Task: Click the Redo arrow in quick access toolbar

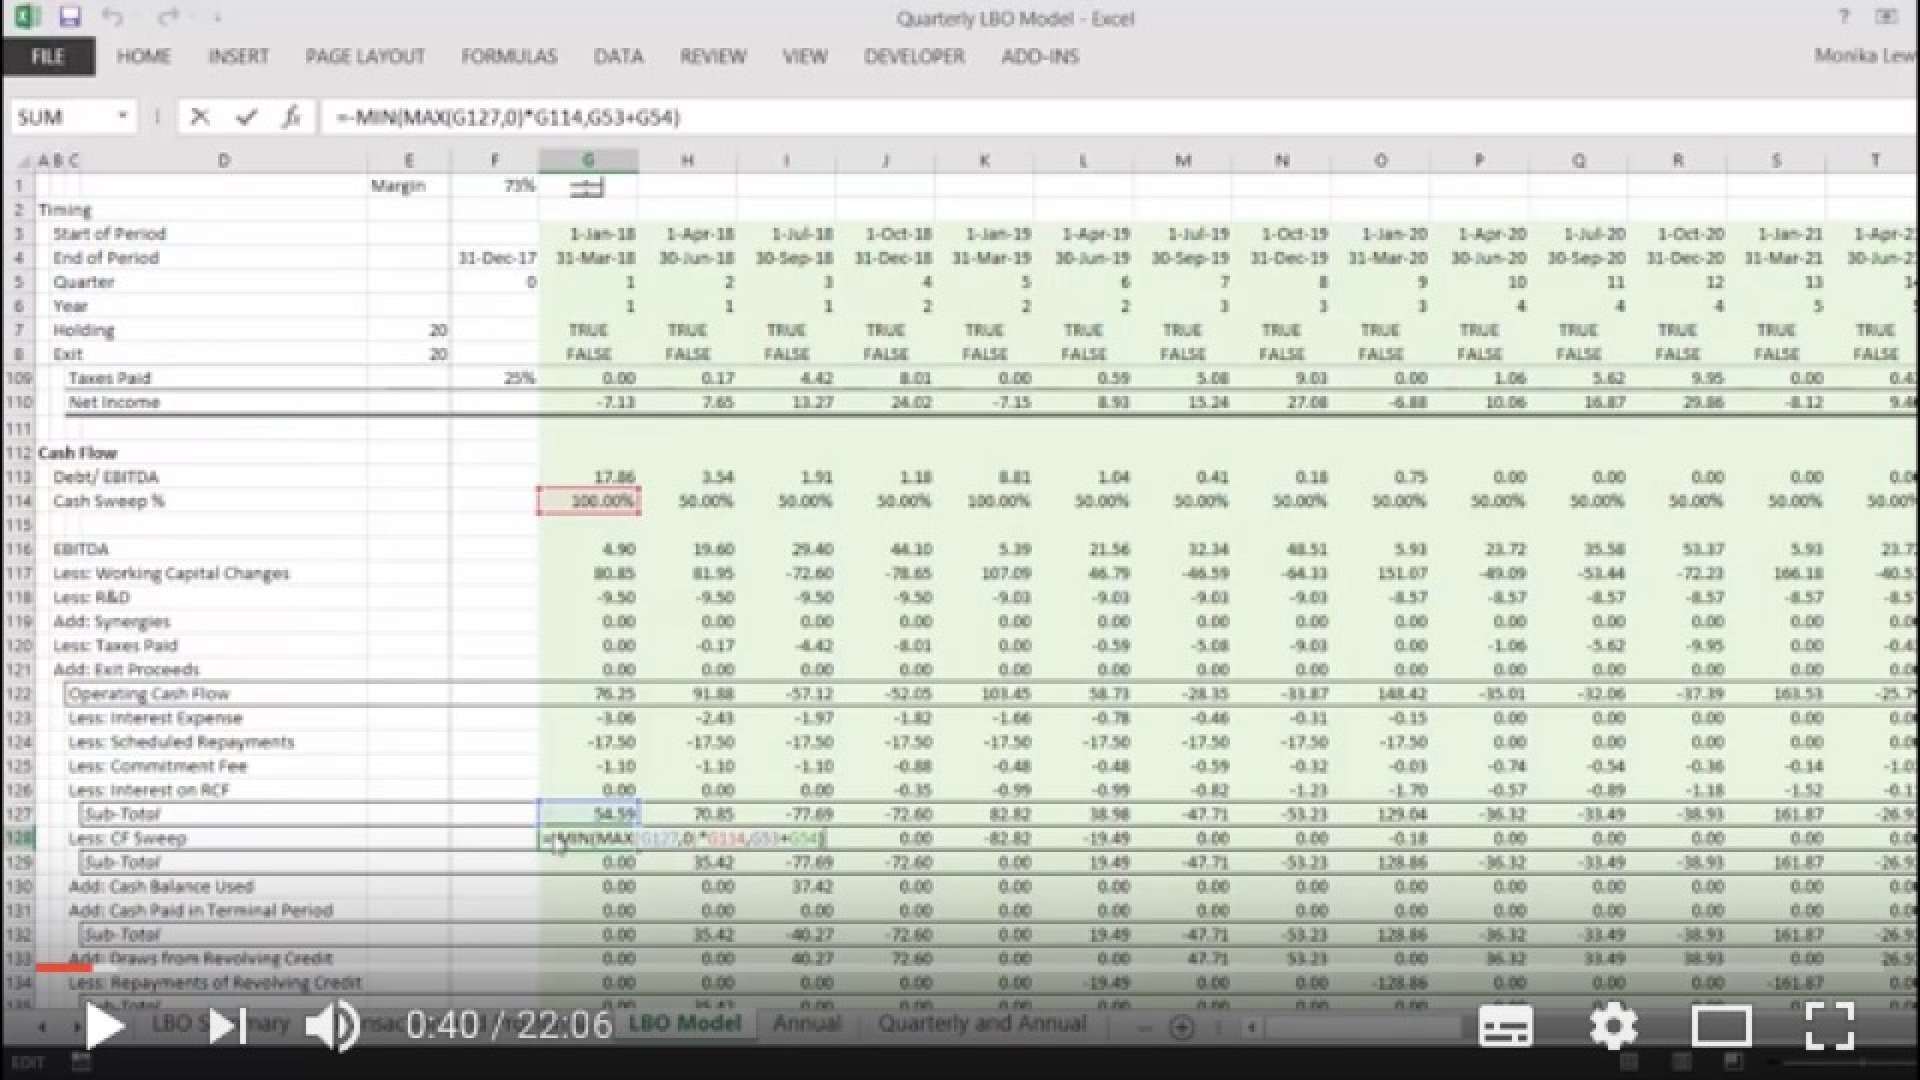Action: point(168,17)
